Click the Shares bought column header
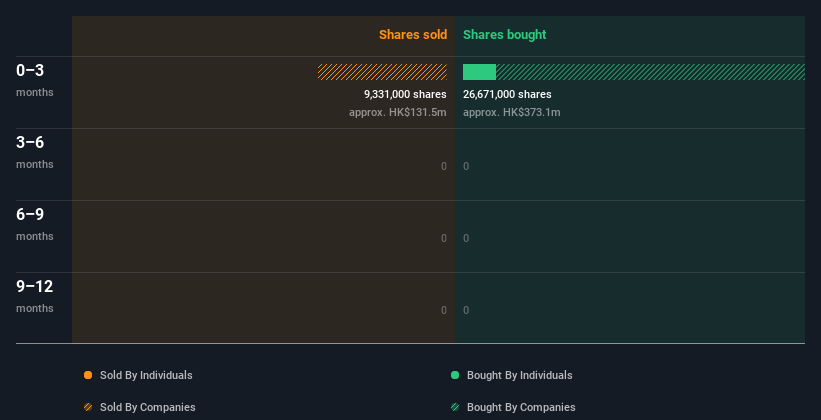Viewport: 821px width, 420px height. (x=504, y=35)
